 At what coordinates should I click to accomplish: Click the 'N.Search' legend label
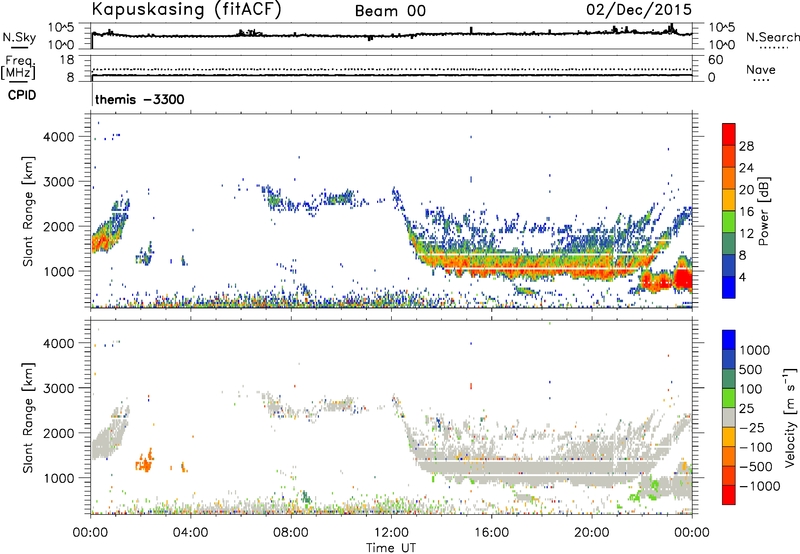pos(772,37)
